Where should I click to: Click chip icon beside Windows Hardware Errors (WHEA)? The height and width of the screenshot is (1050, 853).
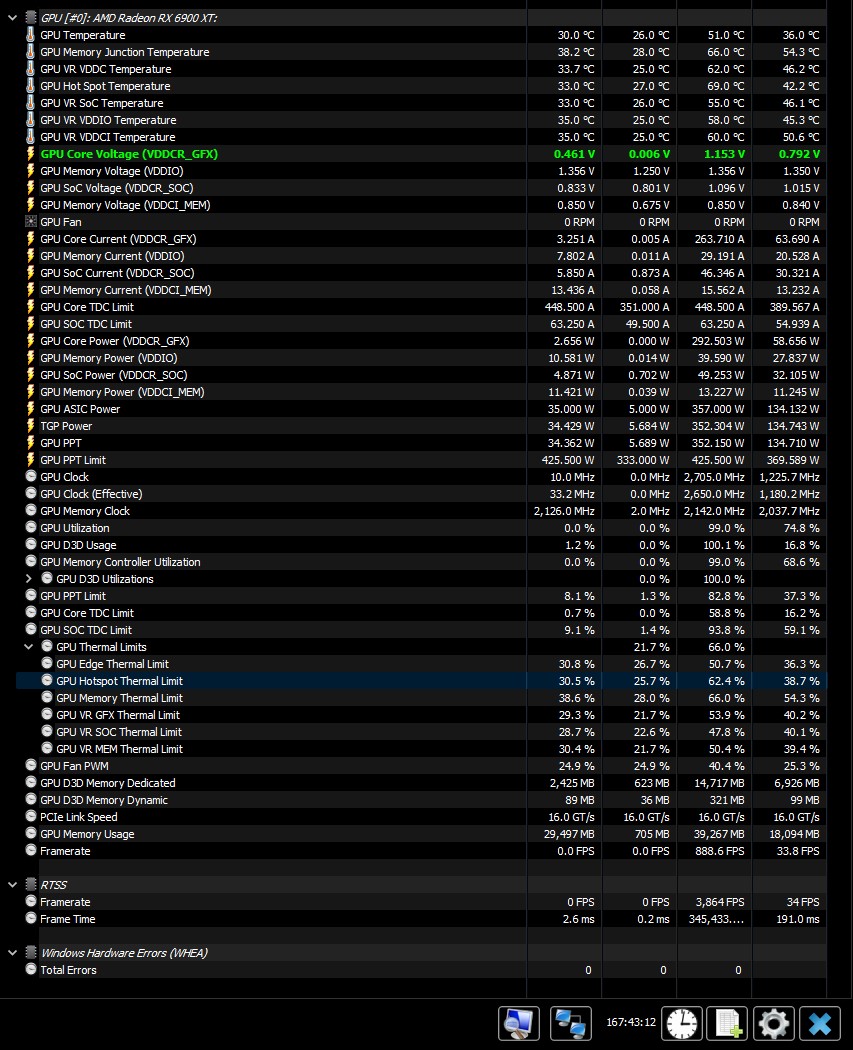coord(30,952)
